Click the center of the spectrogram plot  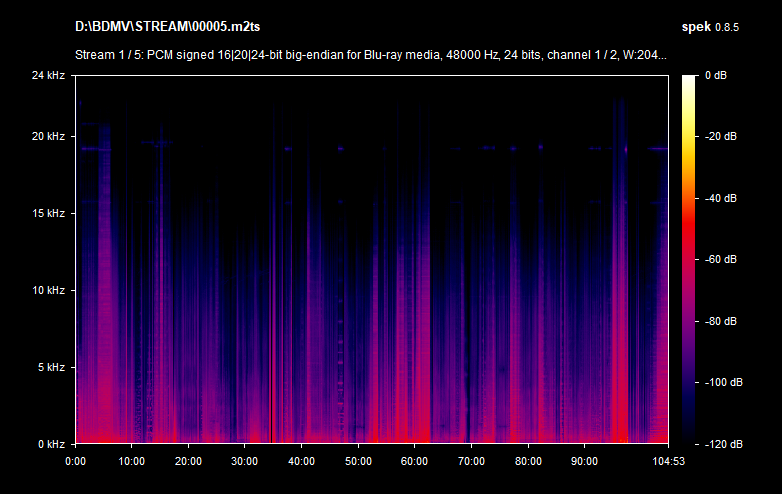[x=371, y=259]
